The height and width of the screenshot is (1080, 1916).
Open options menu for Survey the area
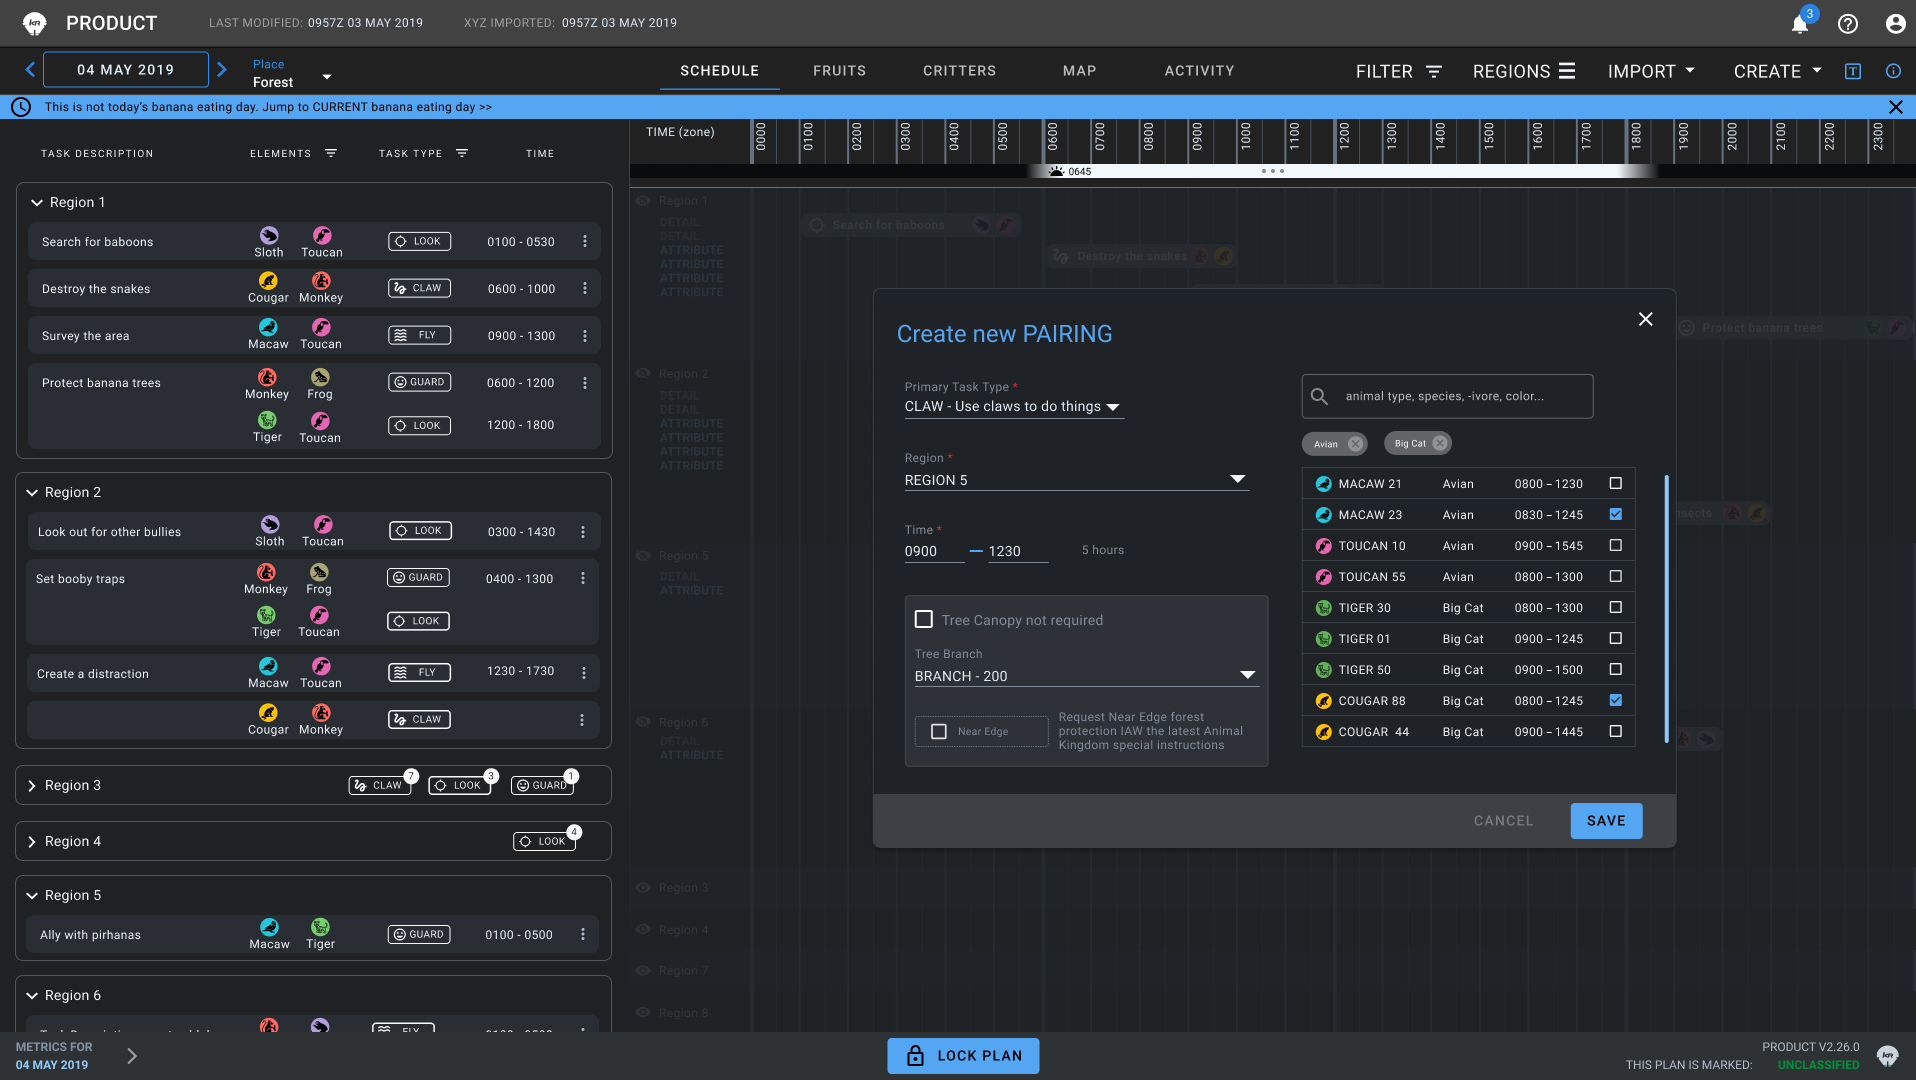pyautogui.click(x=585, y=335)
